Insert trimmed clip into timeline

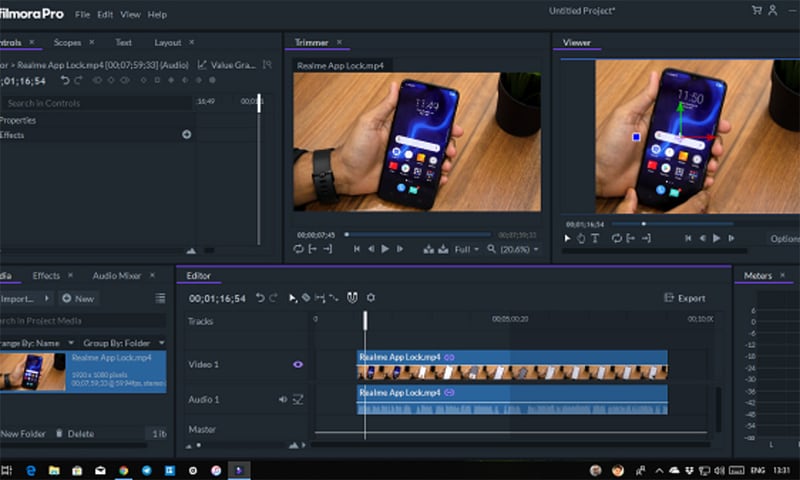[429, 249]
